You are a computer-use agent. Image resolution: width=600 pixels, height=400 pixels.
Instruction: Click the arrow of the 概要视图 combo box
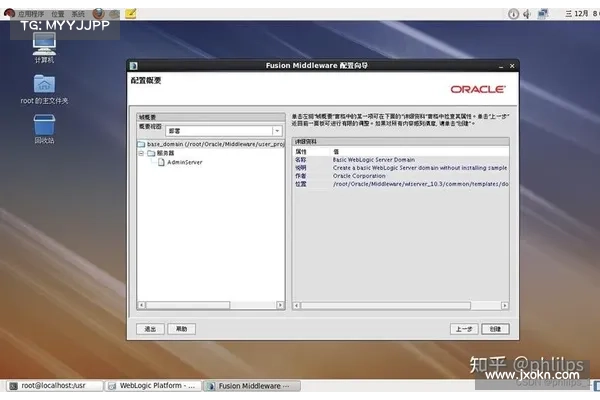pos(277,131)
